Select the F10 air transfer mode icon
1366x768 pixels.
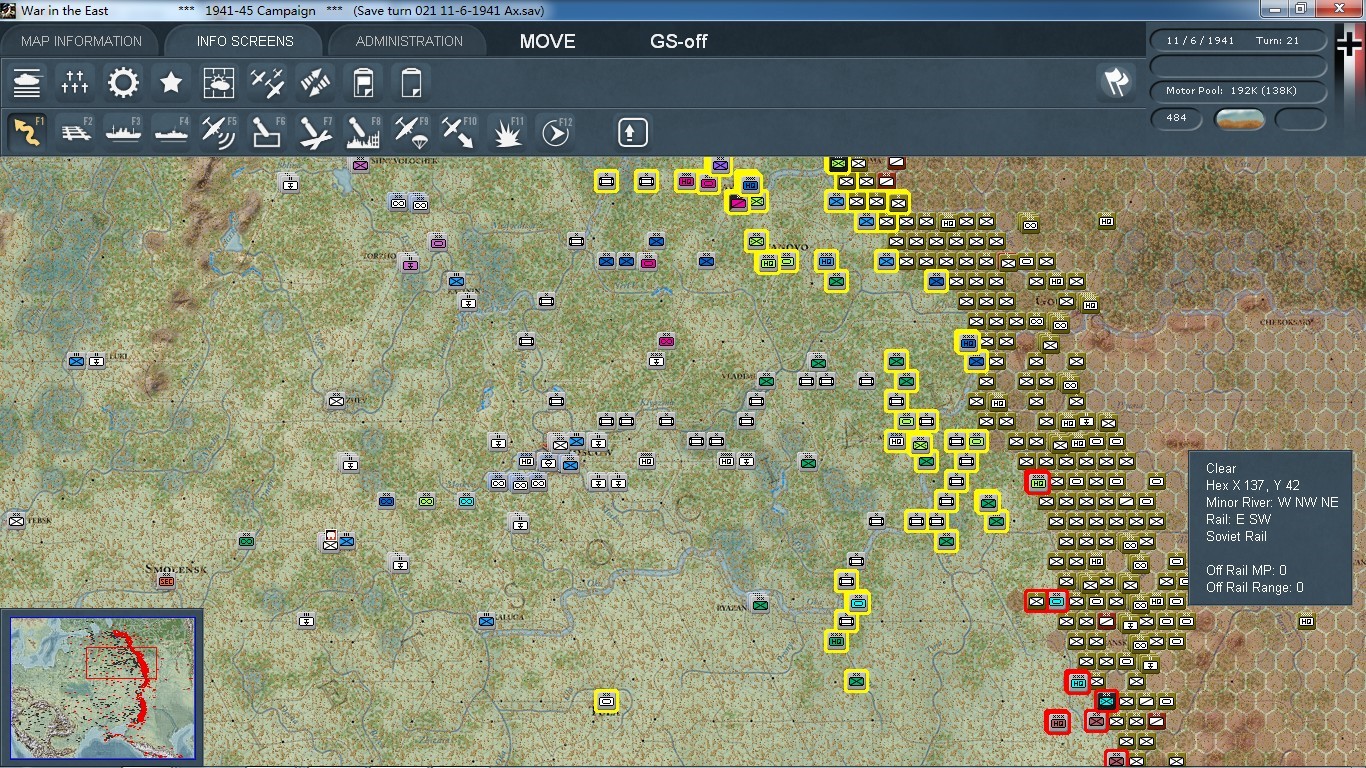point(459,131)
